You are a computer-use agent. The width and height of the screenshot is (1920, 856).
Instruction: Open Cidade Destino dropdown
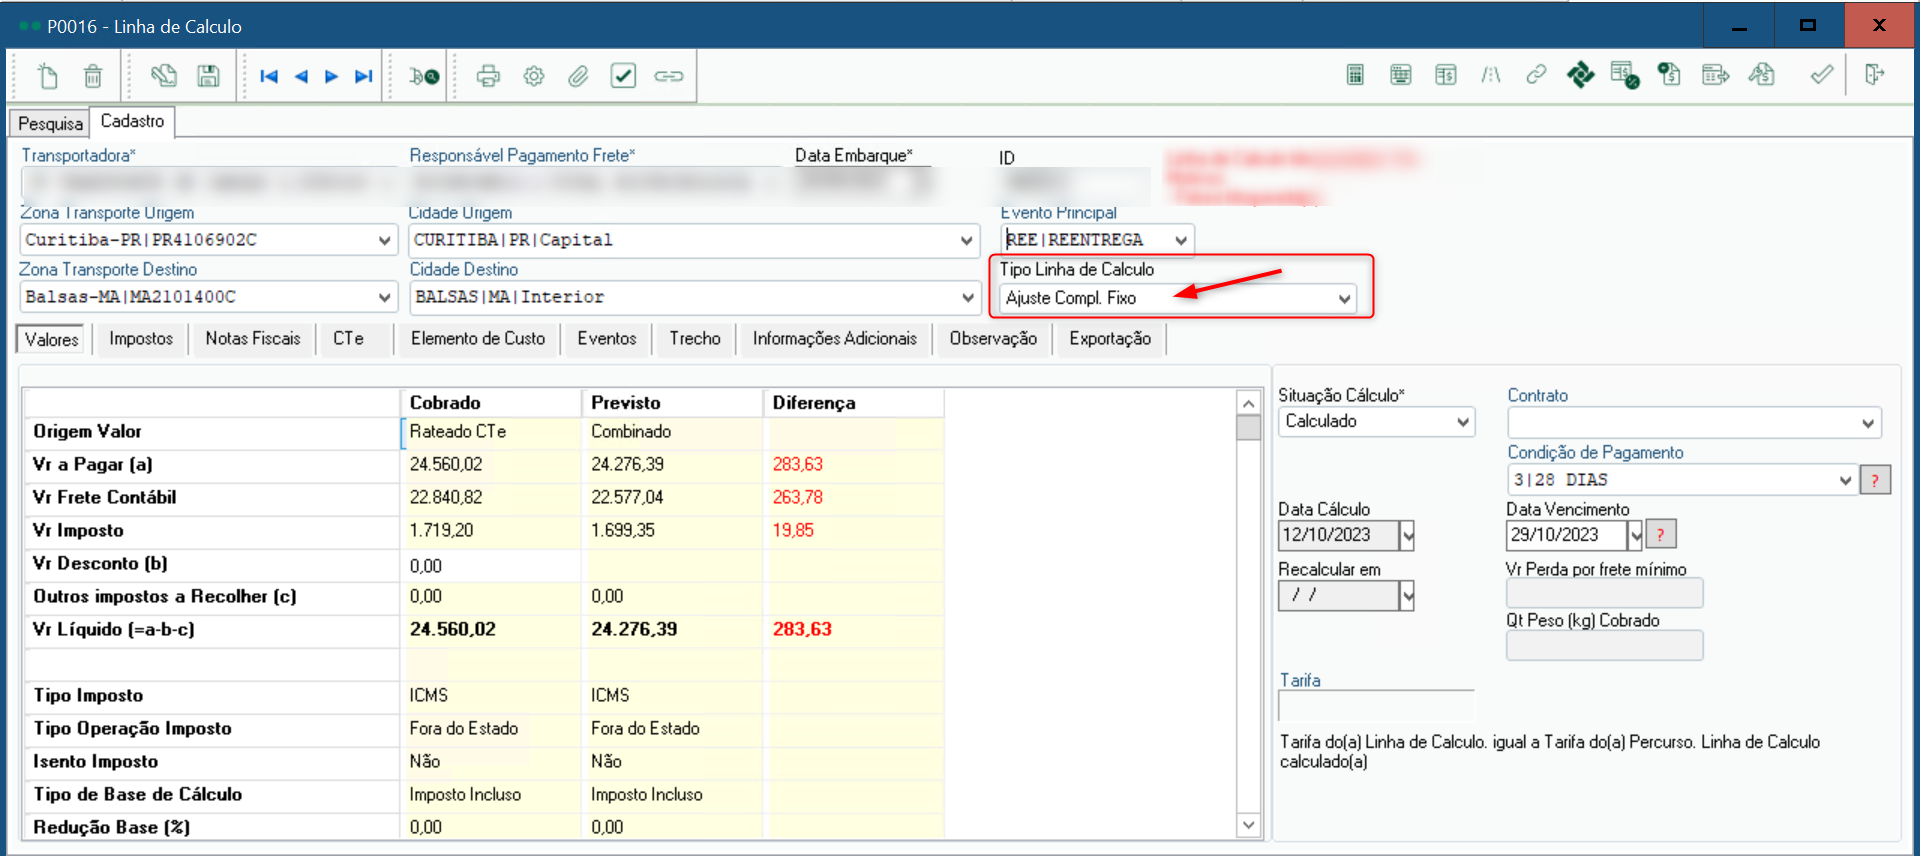coord(967,297)
